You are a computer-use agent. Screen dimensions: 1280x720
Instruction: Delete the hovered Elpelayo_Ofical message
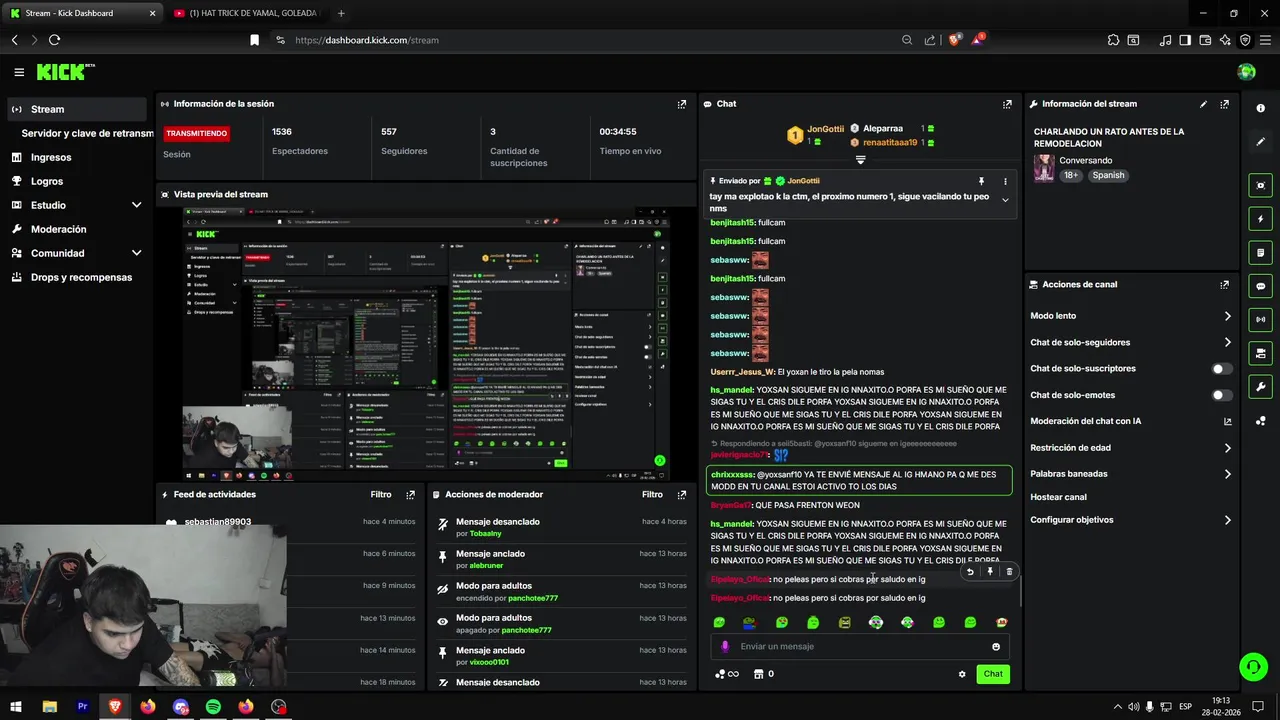1009,572
